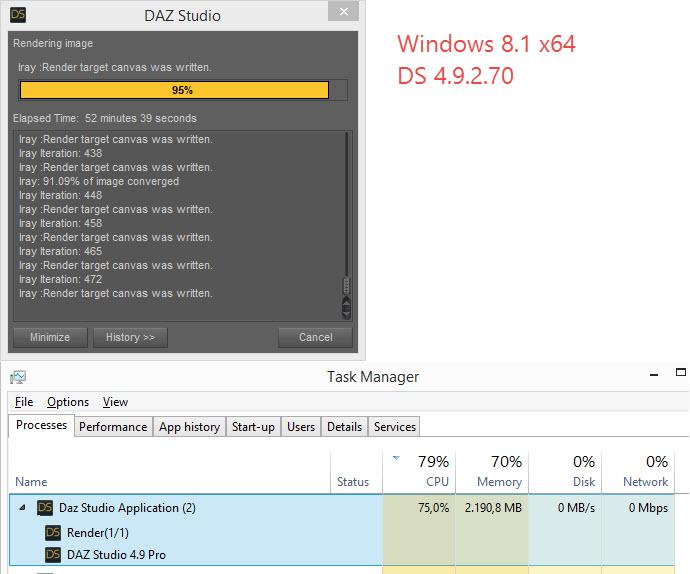Expand render log with History >> button

click(x=130, y=337)
